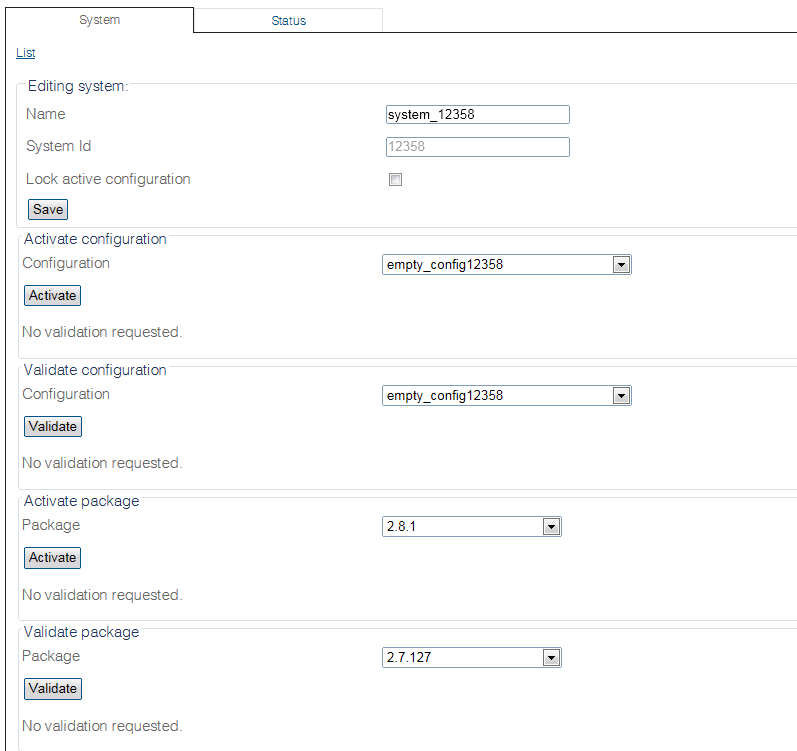Viewport: 797px width, 751px height.
Task: Expand the Validate configuration dropdown
Action: click(507, 396)
